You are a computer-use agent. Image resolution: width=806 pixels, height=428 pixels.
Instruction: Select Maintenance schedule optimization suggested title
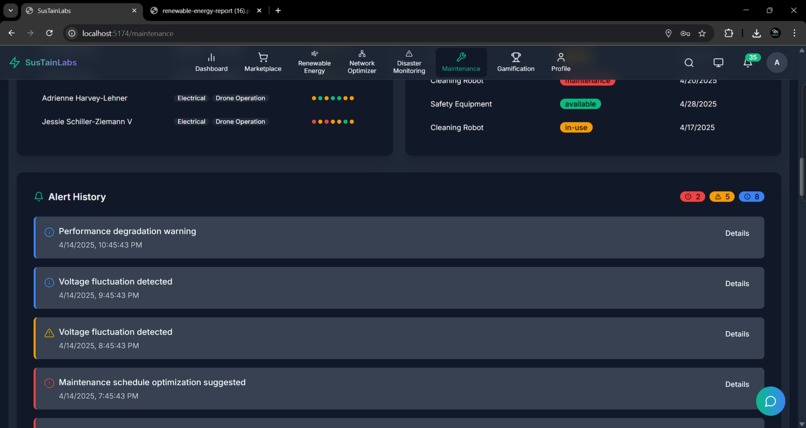tap(152, 382)
